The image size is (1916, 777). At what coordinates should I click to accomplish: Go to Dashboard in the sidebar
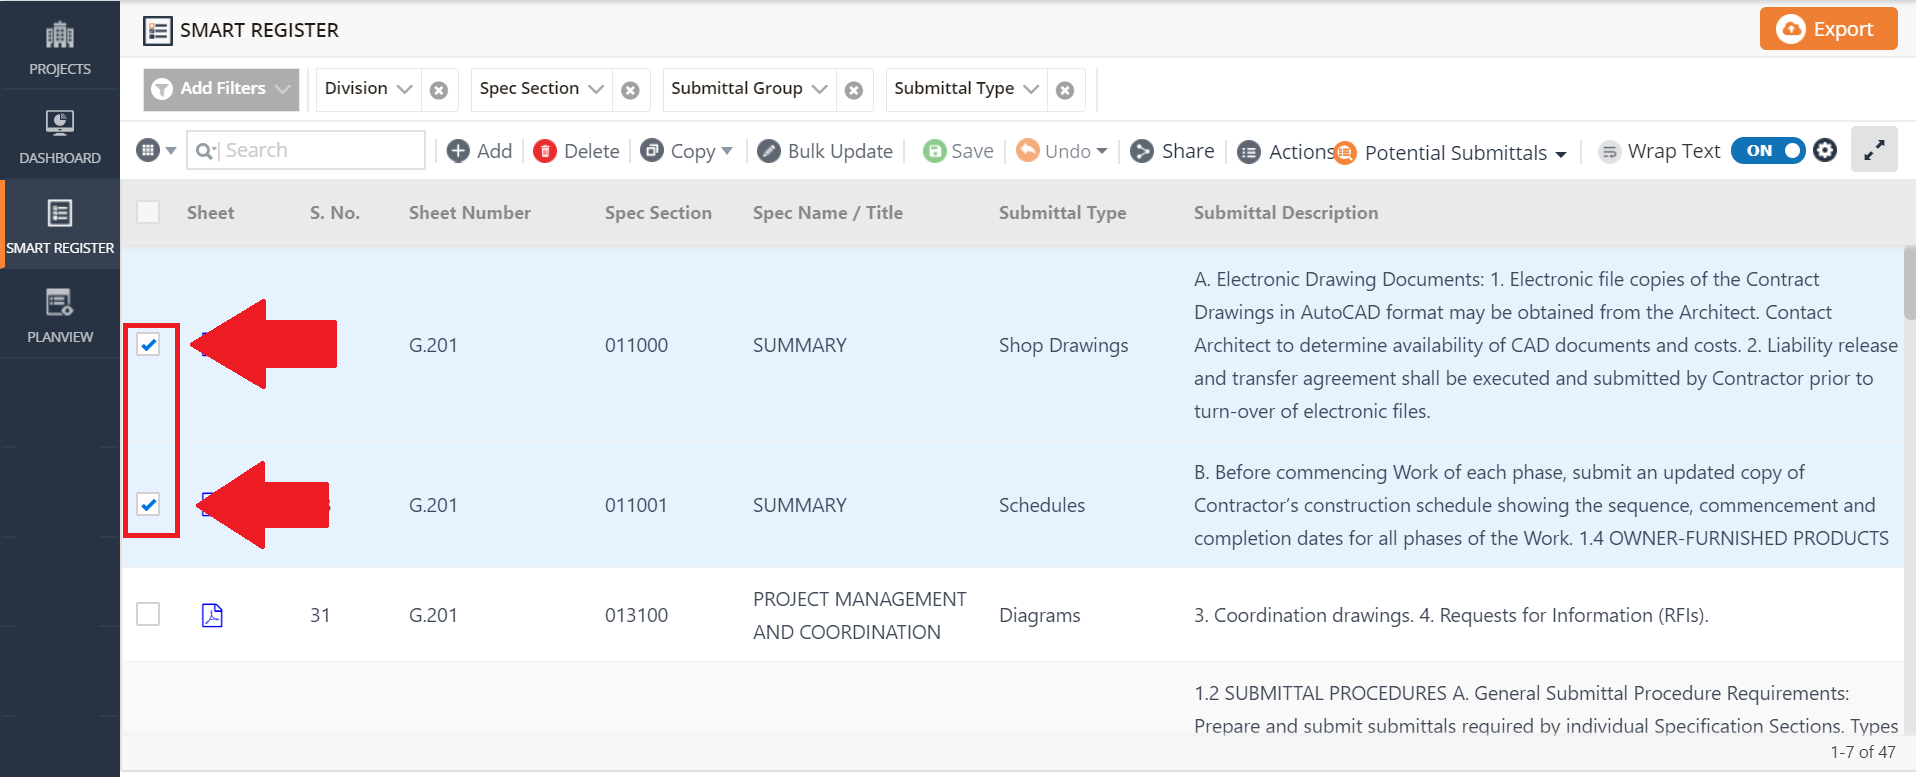click(60, 136)
